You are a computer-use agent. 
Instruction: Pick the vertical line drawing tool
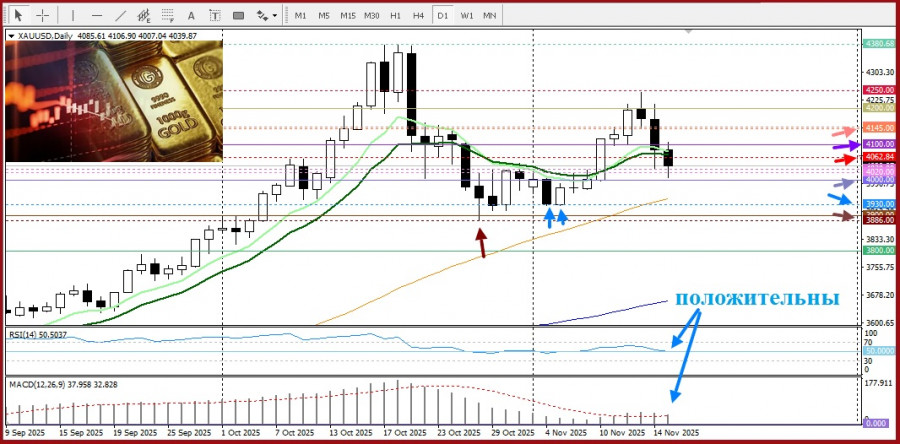[x=74, y=16]
